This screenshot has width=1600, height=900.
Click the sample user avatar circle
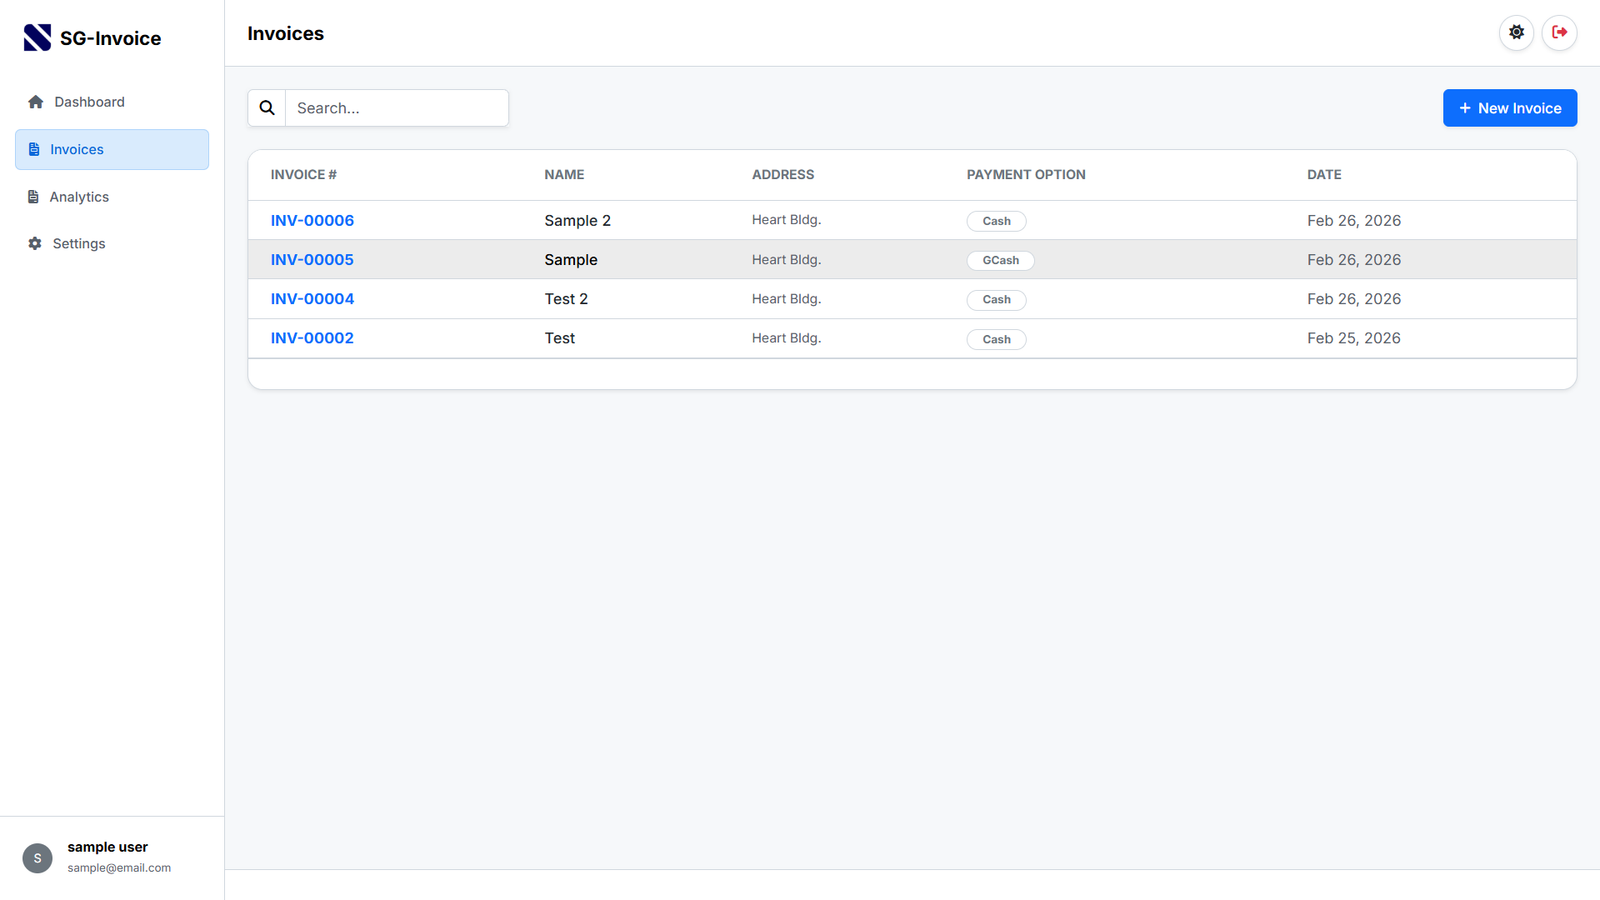[x=37, y=858]
